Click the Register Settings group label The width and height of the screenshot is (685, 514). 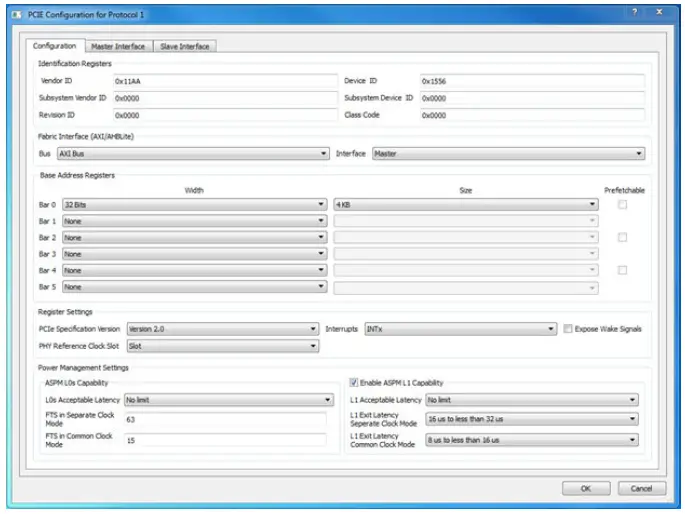[65, 312]
